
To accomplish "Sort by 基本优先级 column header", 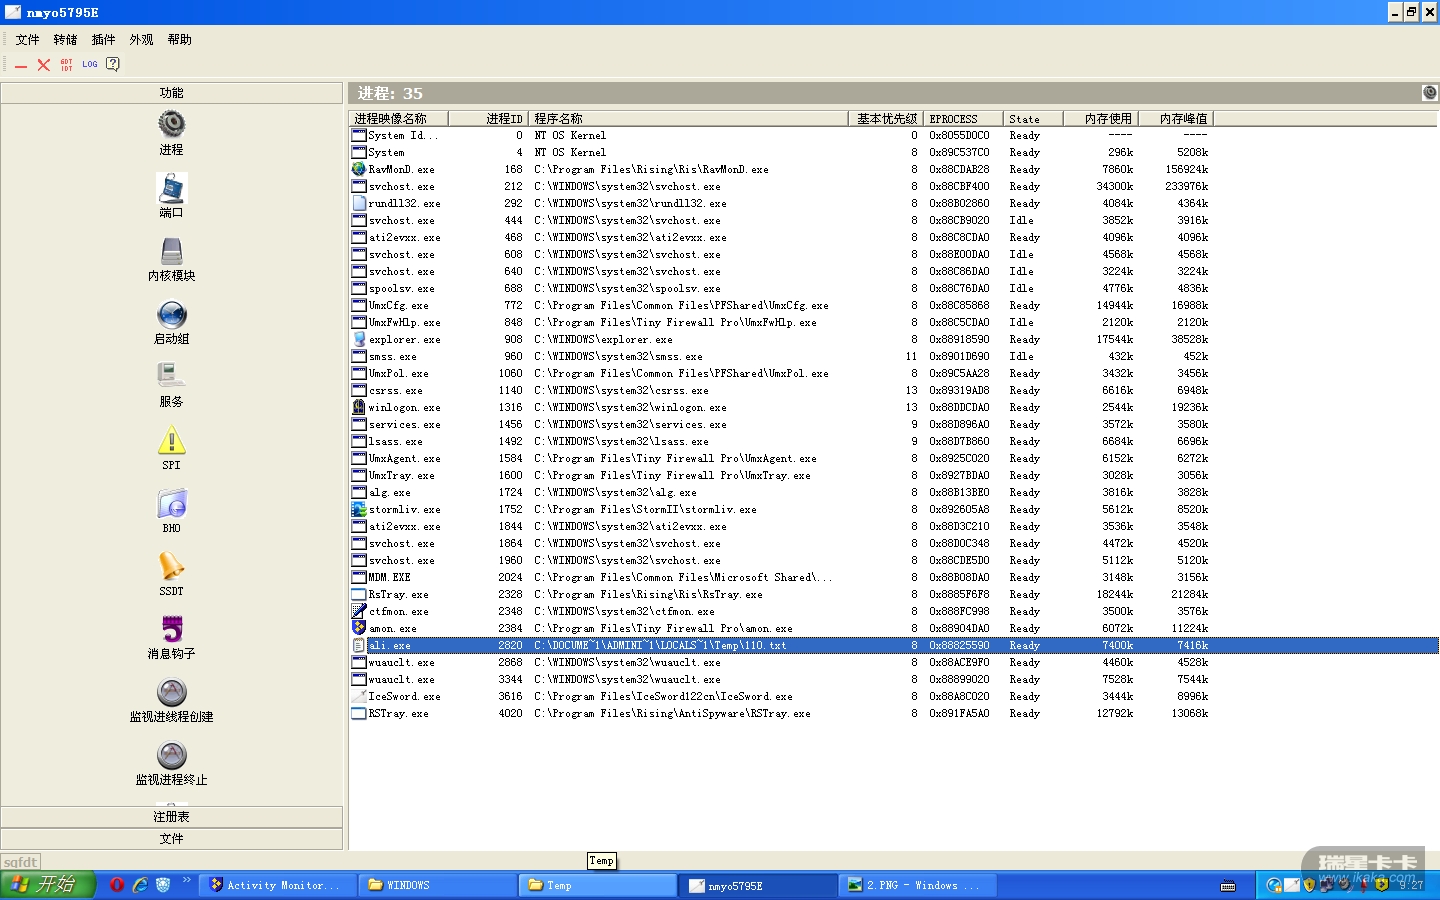I will pos(885,118).
